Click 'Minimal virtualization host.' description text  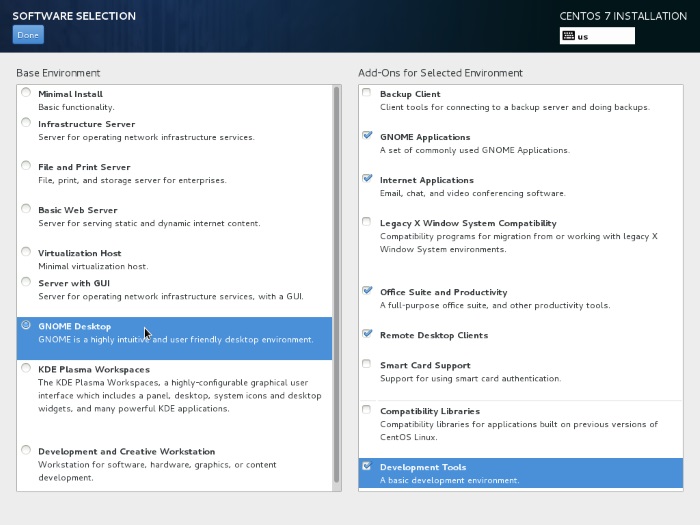(x=93, y=267)
